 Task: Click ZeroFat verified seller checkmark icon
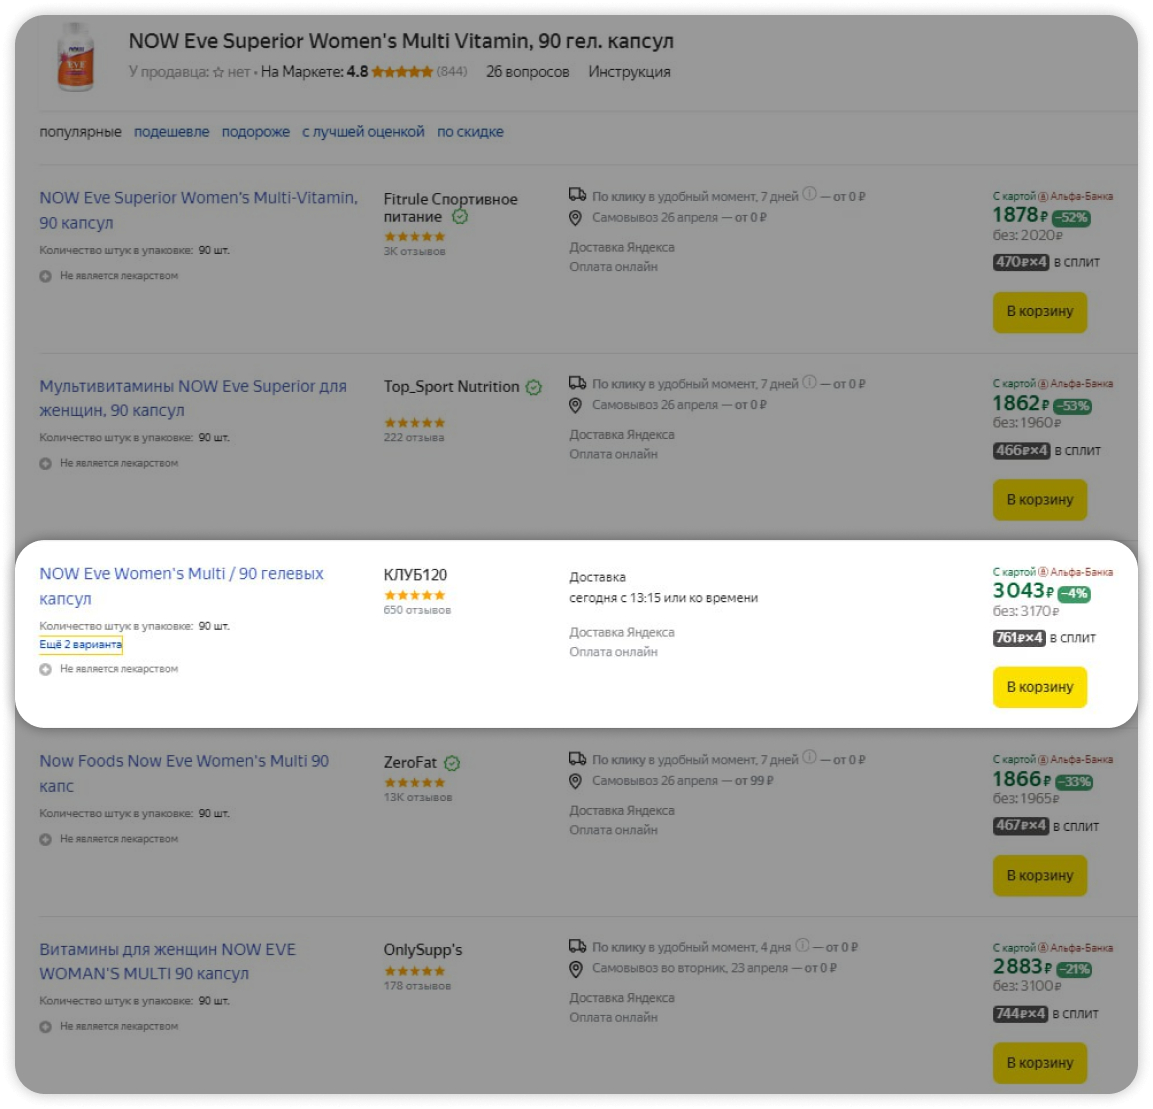pos(452,763)
